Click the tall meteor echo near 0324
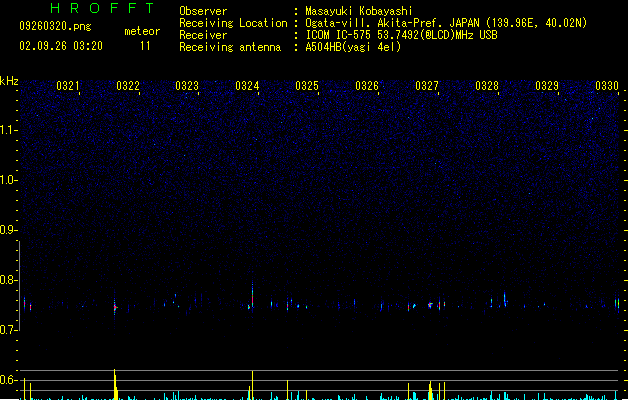629x400 pixels. click(x=252, y=294)
